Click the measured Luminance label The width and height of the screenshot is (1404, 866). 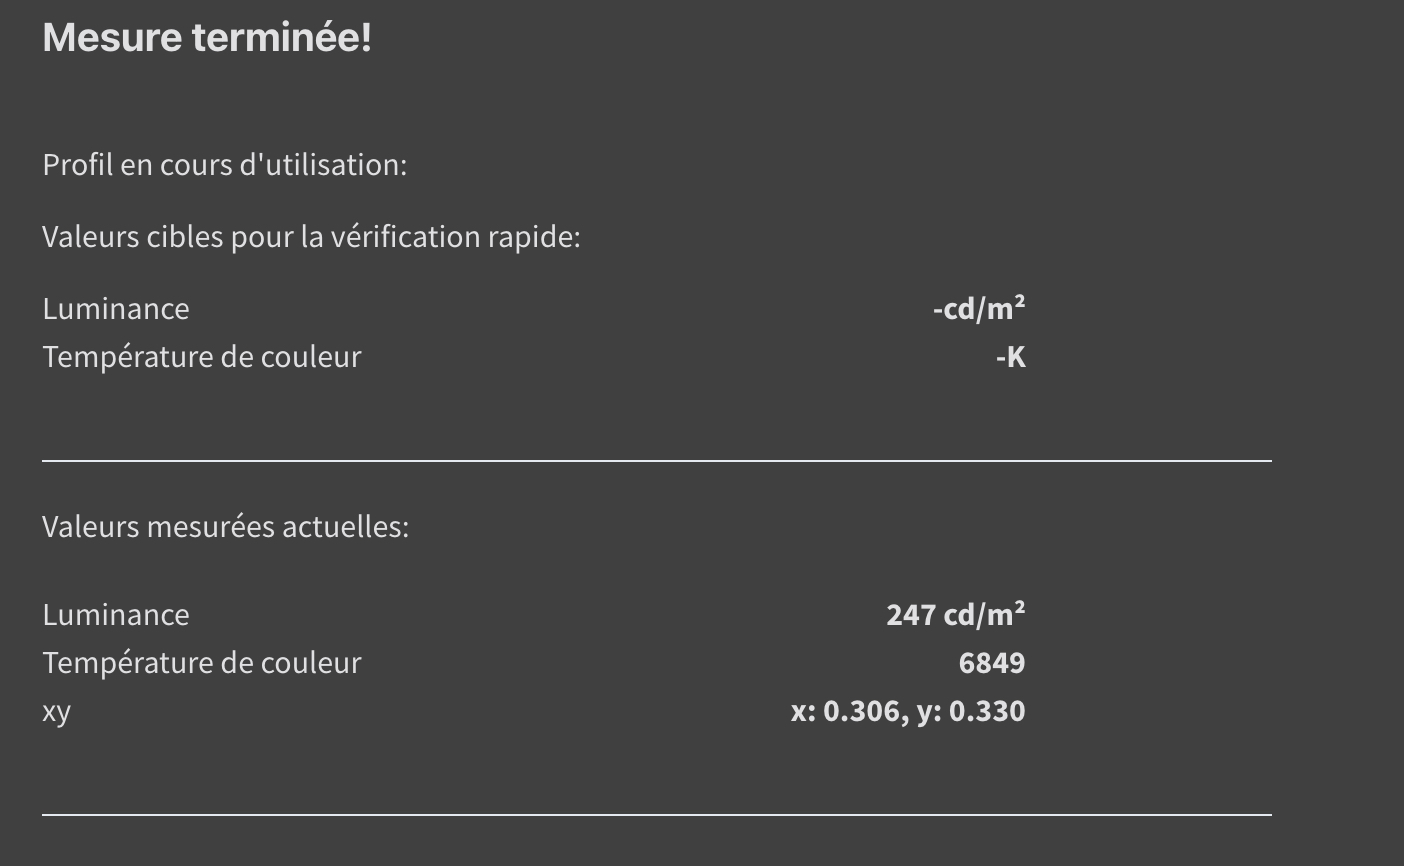tap(116, 615)
